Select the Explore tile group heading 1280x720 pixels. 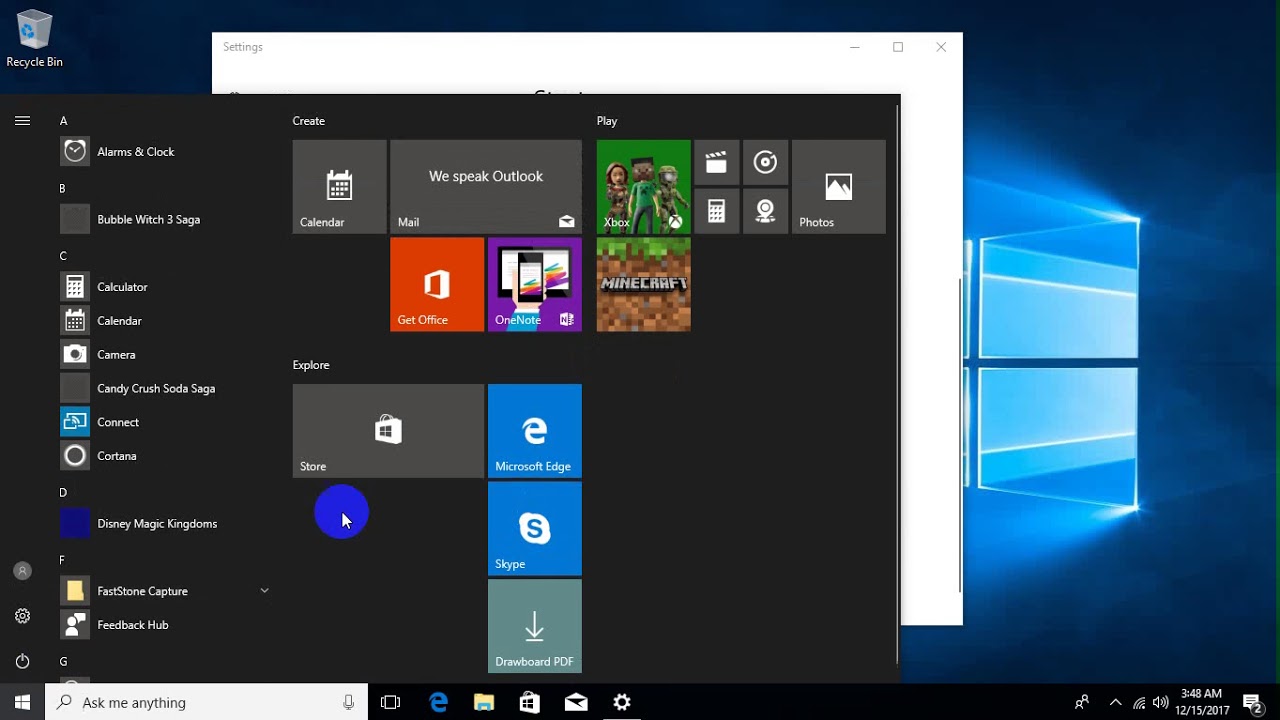coord(311,365)
